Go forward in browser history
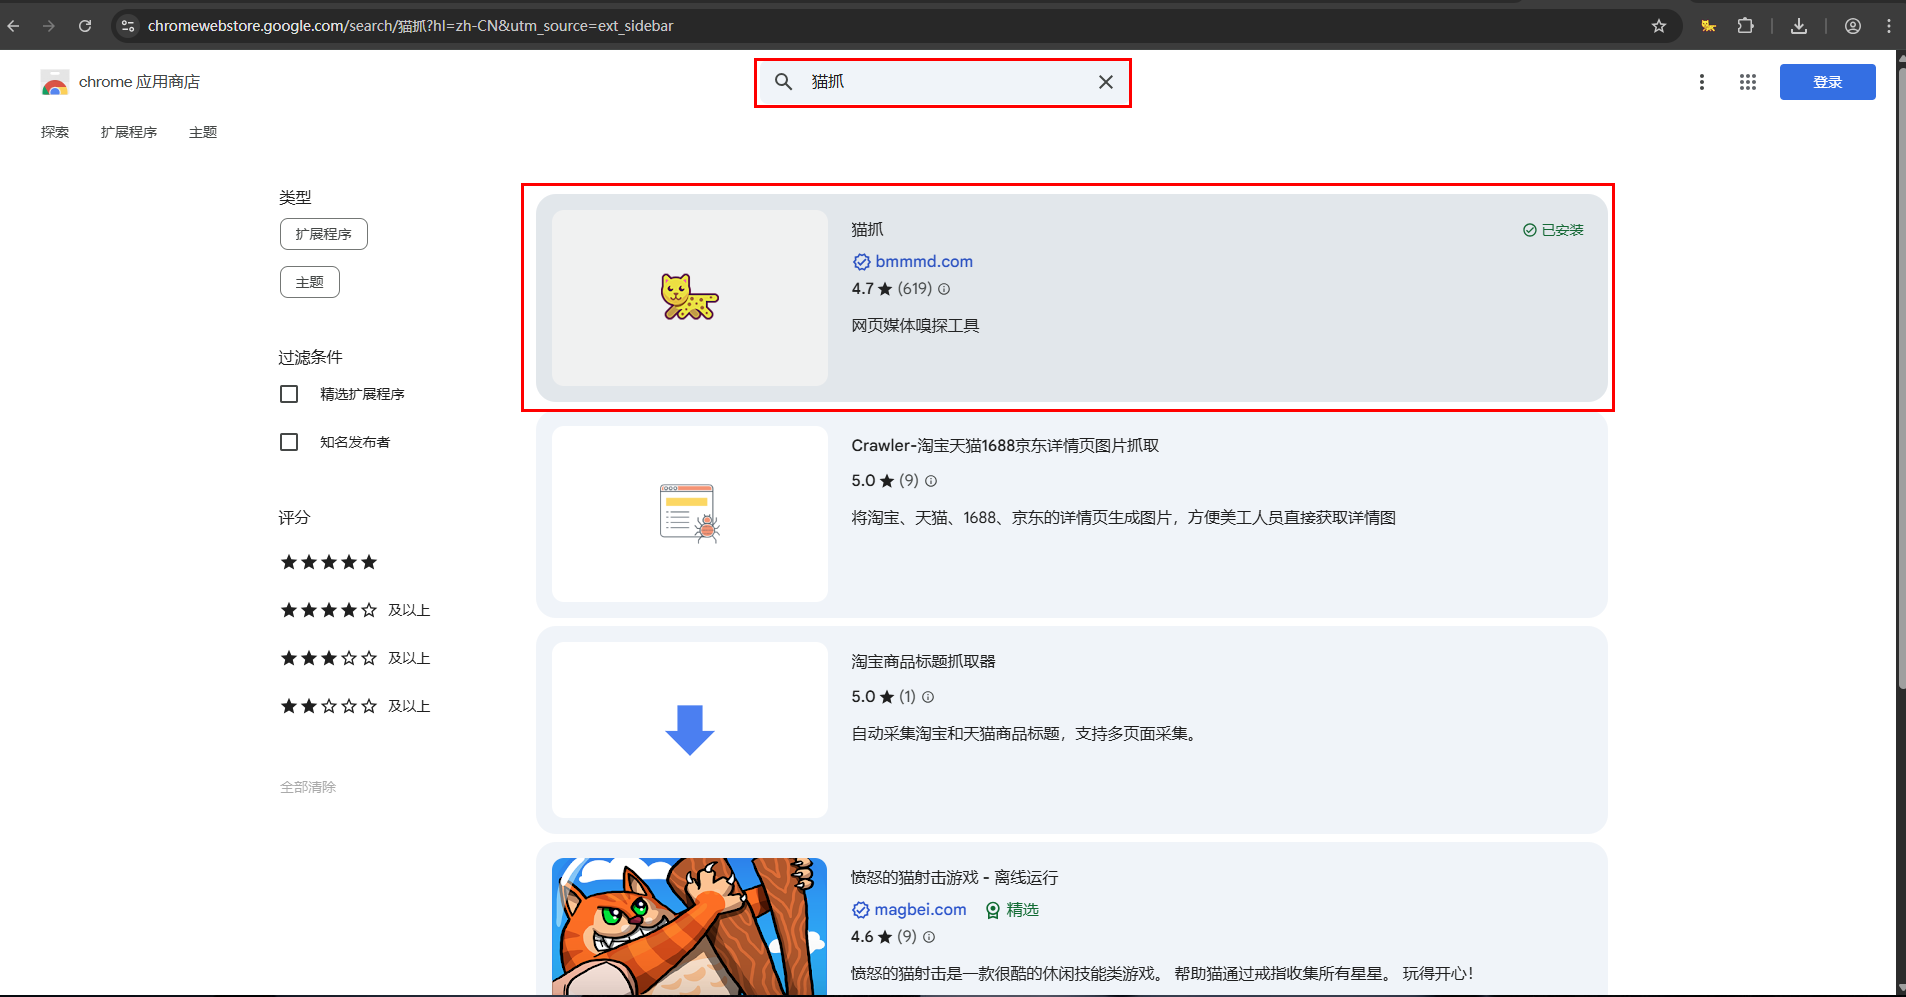Viewport: 1906px width, 997px height. 49,26
